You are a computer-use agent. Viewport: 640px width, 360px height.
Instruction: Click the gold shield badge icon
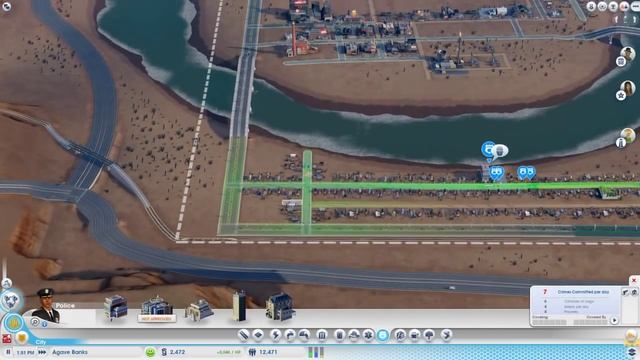coord(22,338)
